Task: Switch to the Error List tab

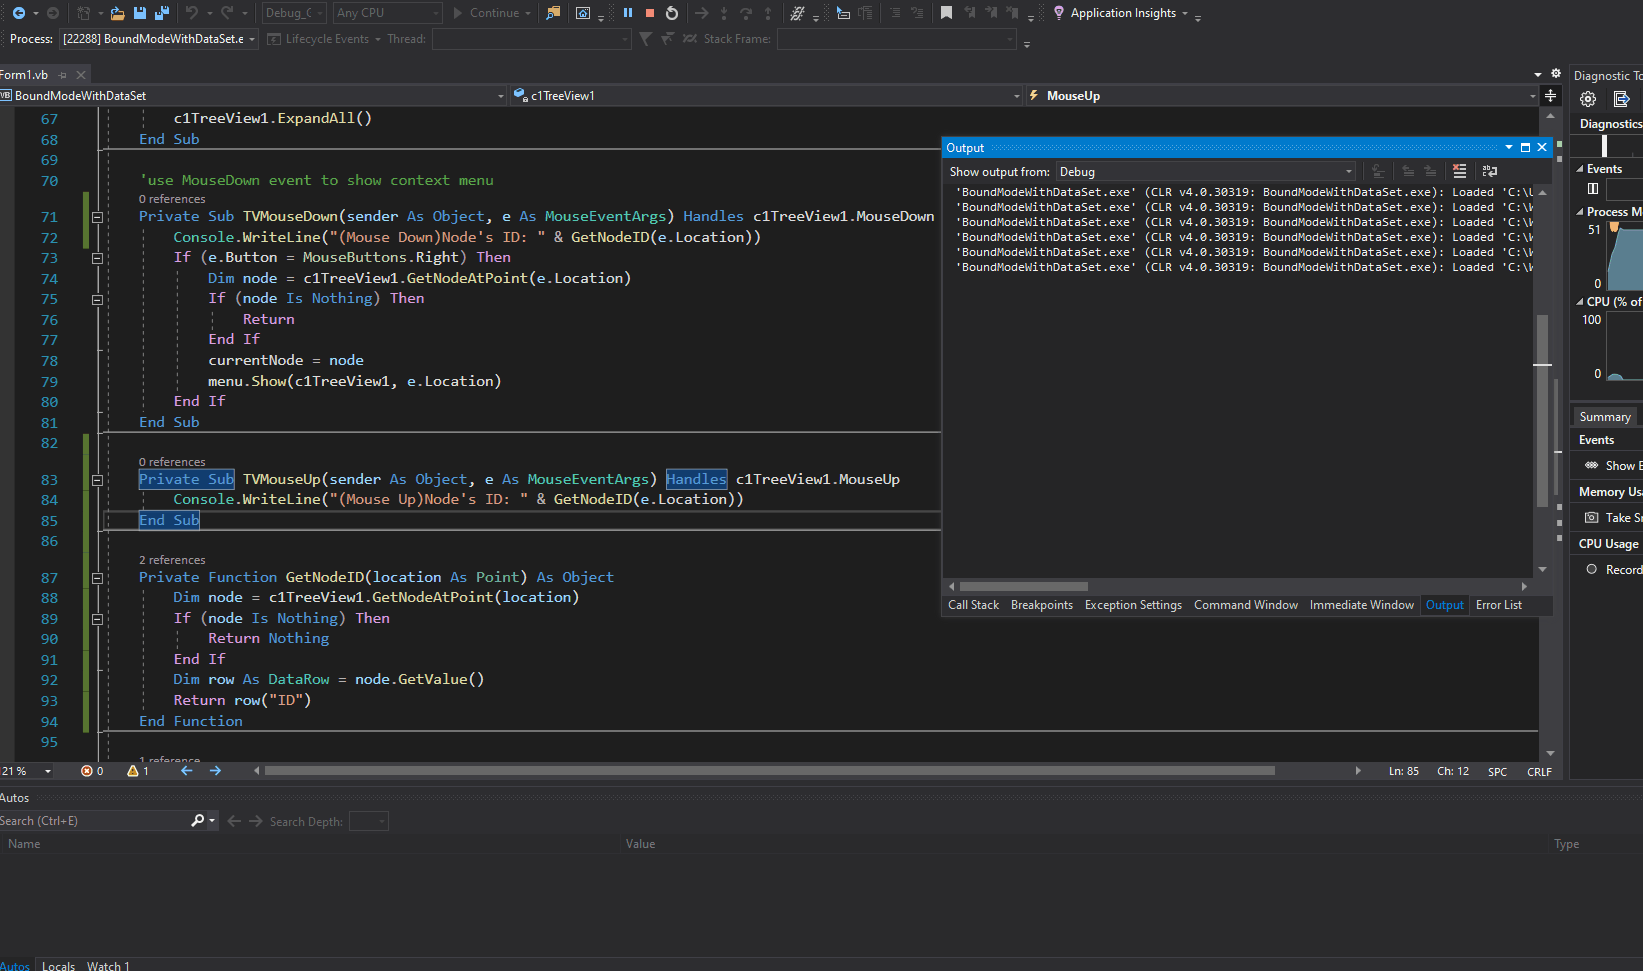Action: 1498,605
